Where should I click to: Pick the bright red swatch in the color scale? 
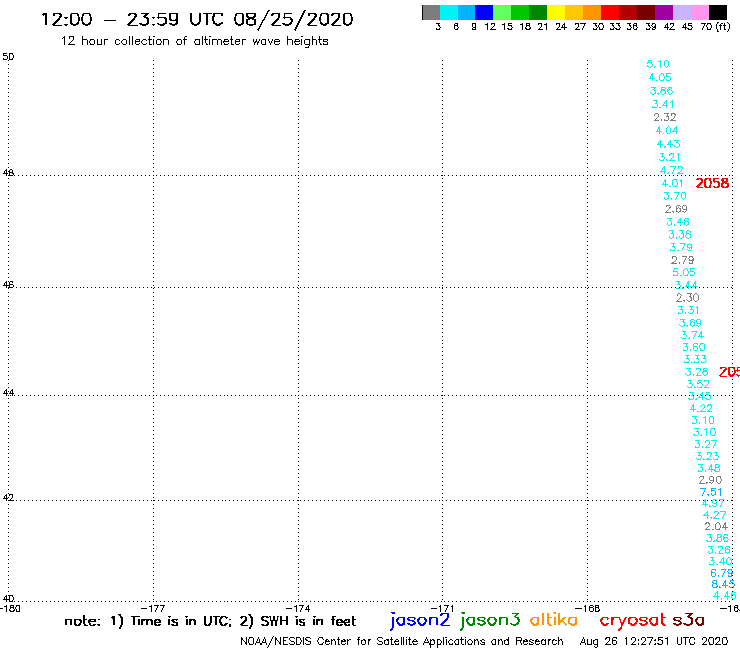pos(610,12)
